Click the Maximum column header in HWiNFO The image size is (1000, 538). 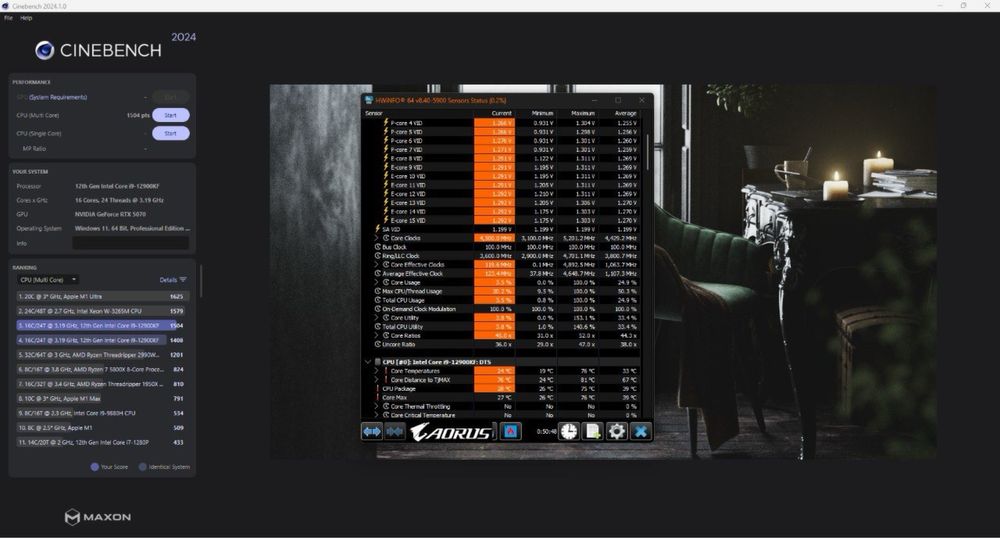583,113
